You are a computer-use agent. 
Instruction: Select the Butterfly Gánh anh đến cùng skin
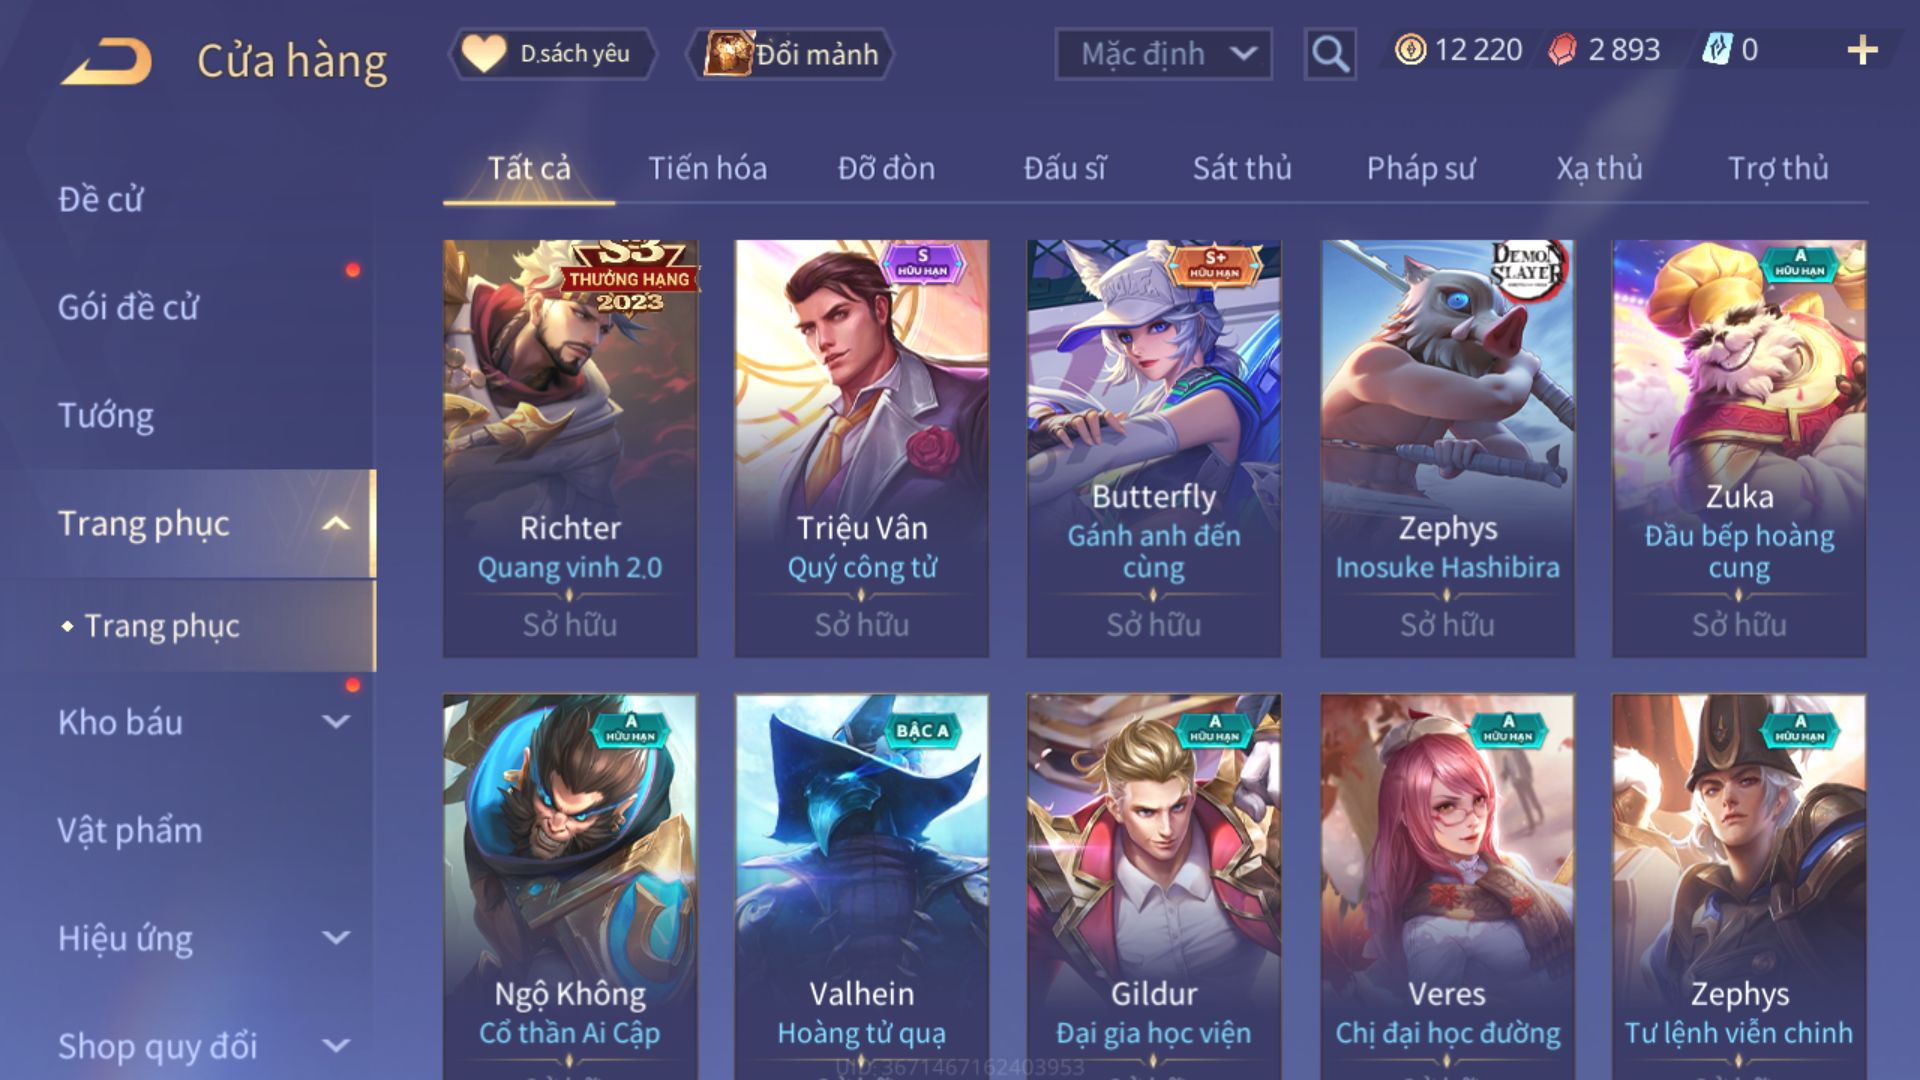coord(1154,448)
